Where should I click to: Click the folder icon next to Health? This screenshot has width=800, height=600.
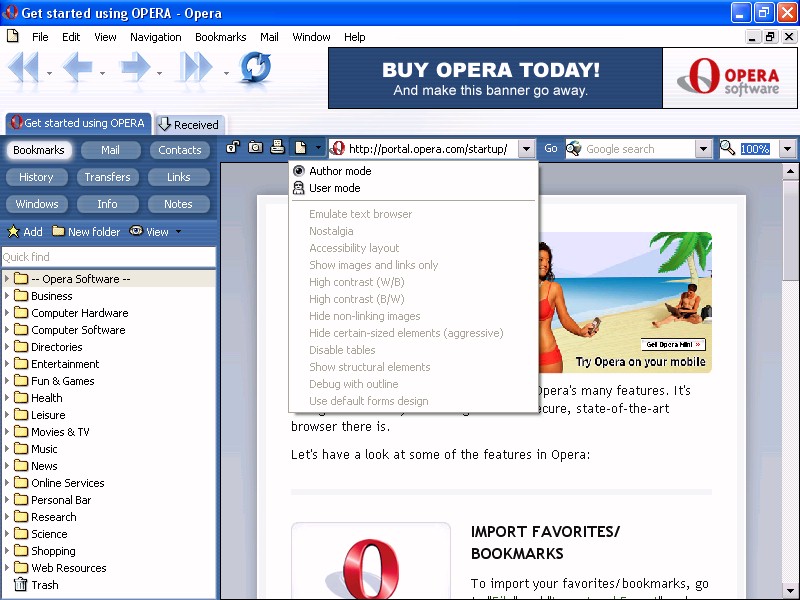[21, 397]
